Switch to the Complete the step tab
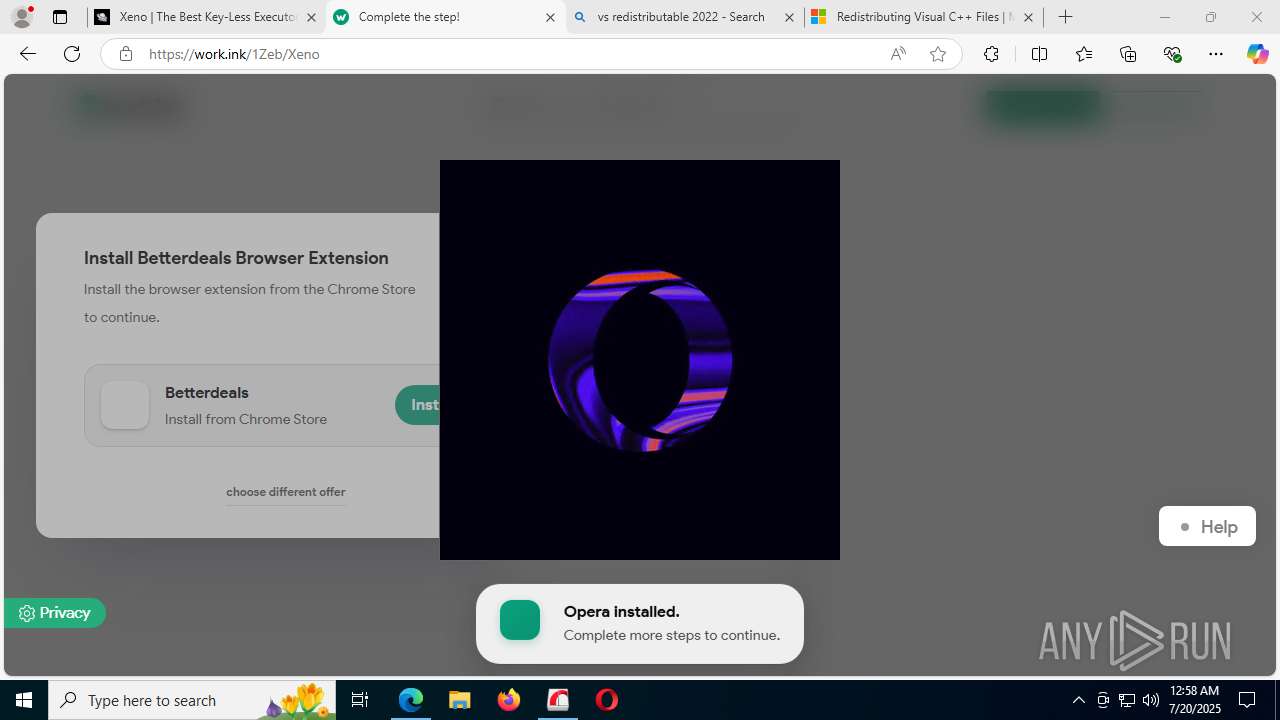1280x720 pixels. click(x=445, y=17)
